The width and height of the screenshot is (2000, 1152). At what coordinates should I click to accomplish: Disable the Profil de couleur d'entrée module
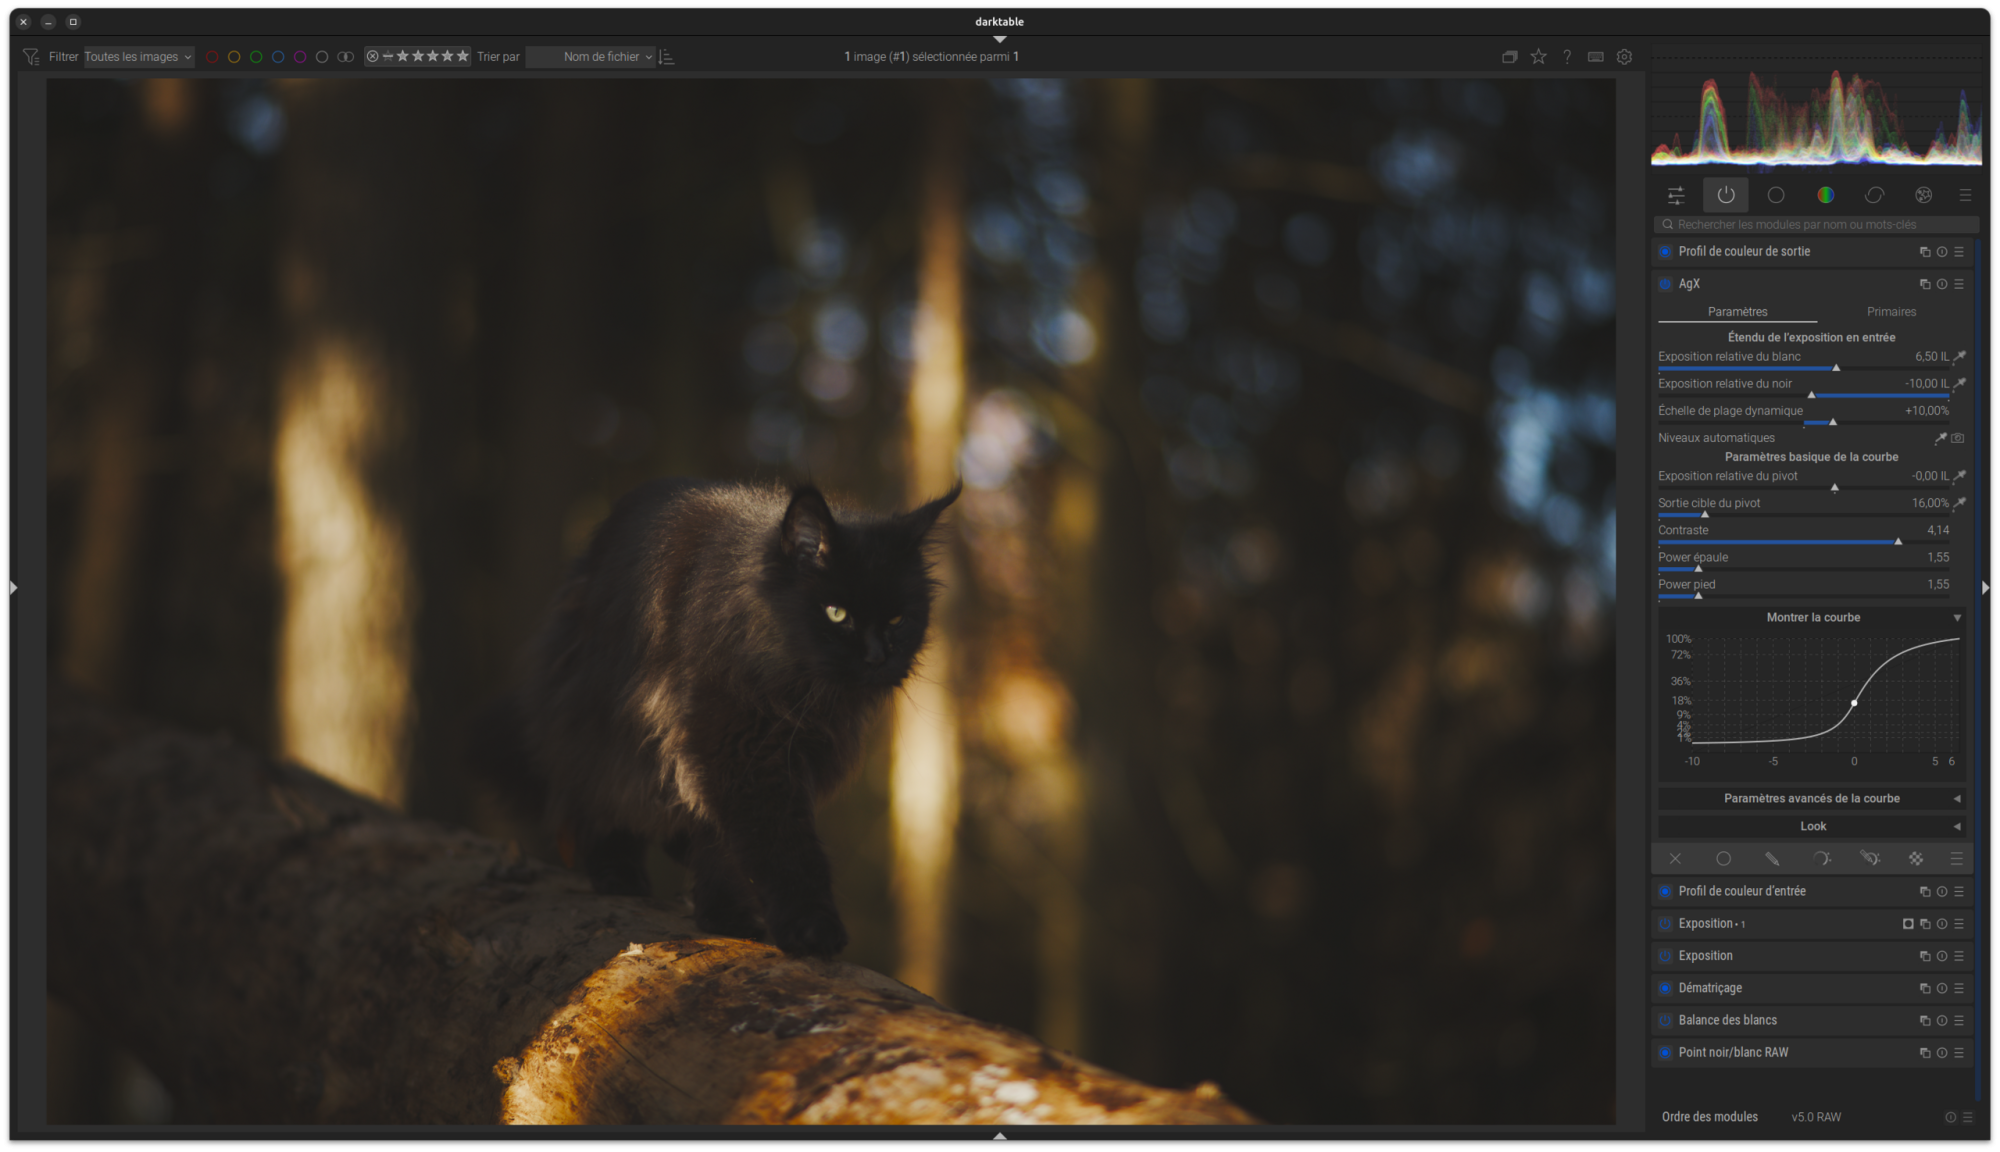(x=1665, y=892)
